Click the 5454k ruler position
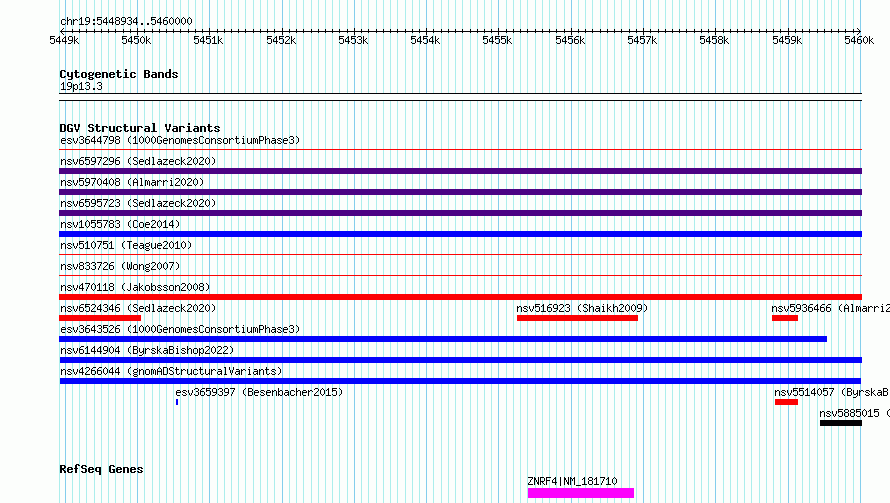Image resolution: width=890 pixels, height=503 pixels. 425,40
